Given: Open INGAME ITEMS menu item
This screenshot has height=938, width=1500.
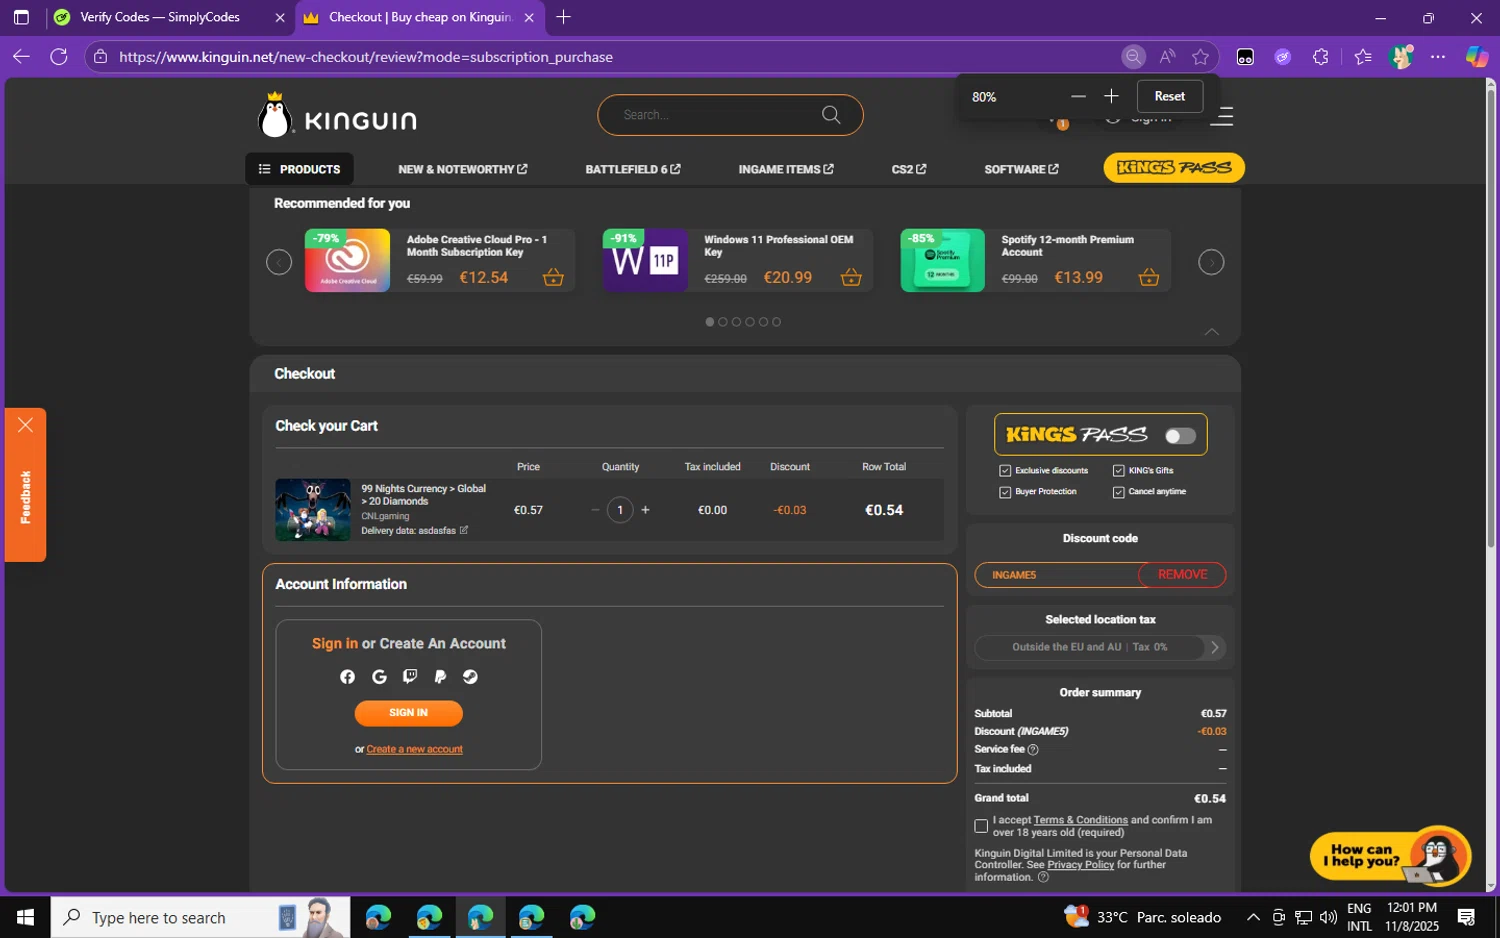Looking at the screenshot, I should coord(786,169).
